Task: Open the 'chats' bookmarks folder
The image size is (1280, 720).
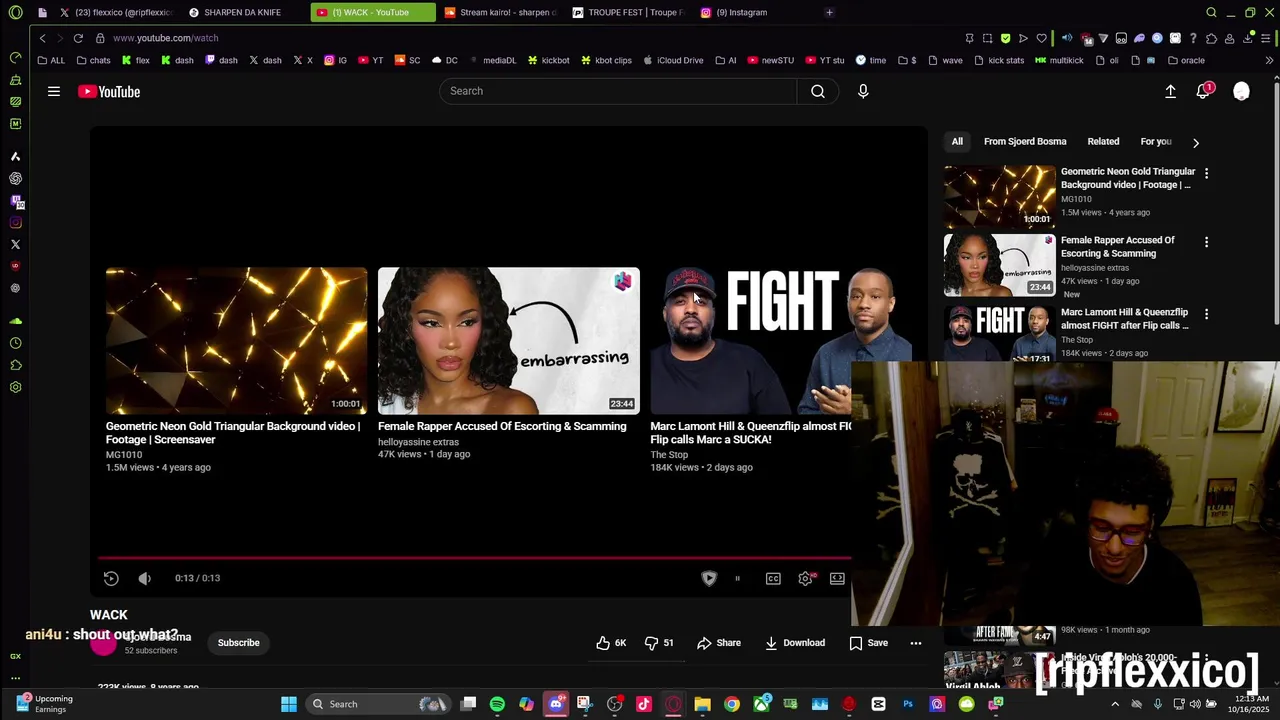Action: click(93, 60)
